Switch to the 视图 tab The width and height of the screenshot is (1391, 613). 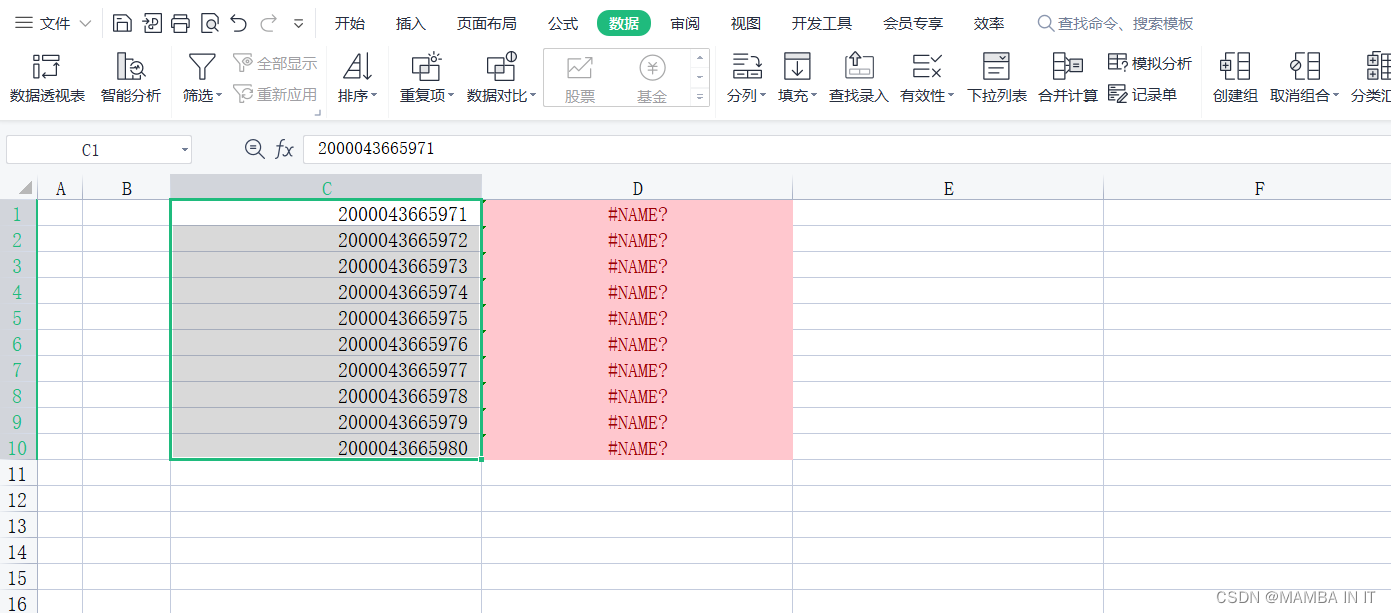(745, 23)
